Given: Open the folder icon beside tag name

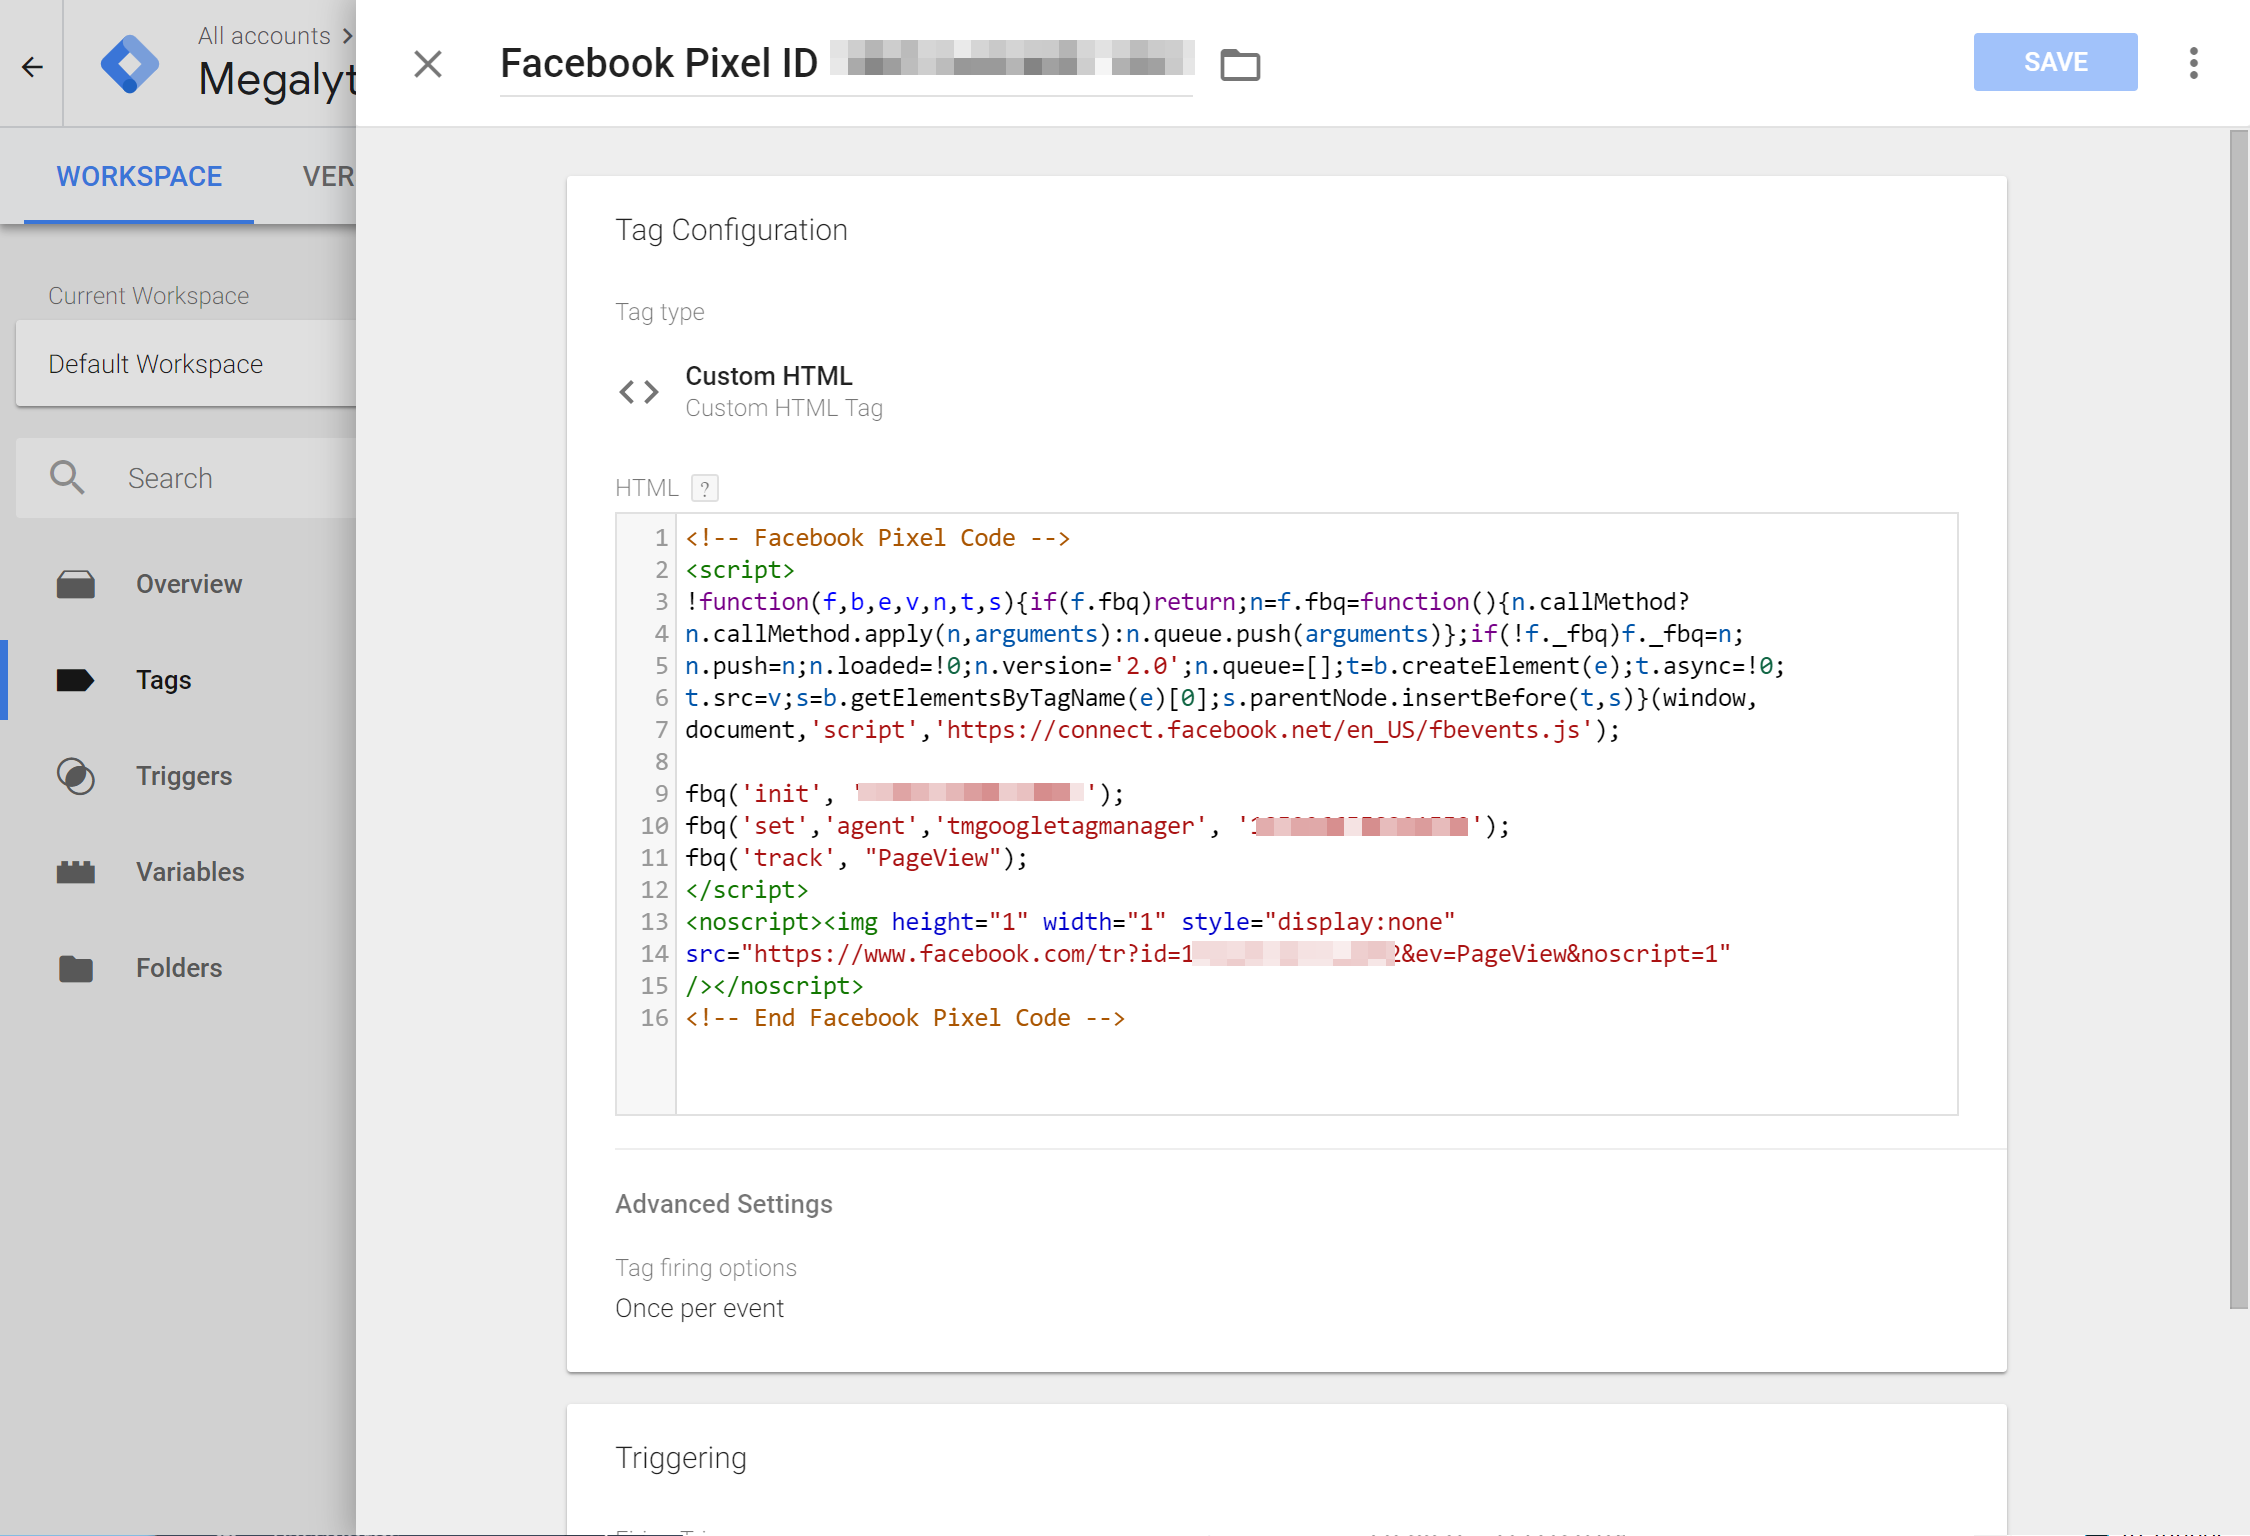Looking at the screenshot, I should [x=1240, y=65].
